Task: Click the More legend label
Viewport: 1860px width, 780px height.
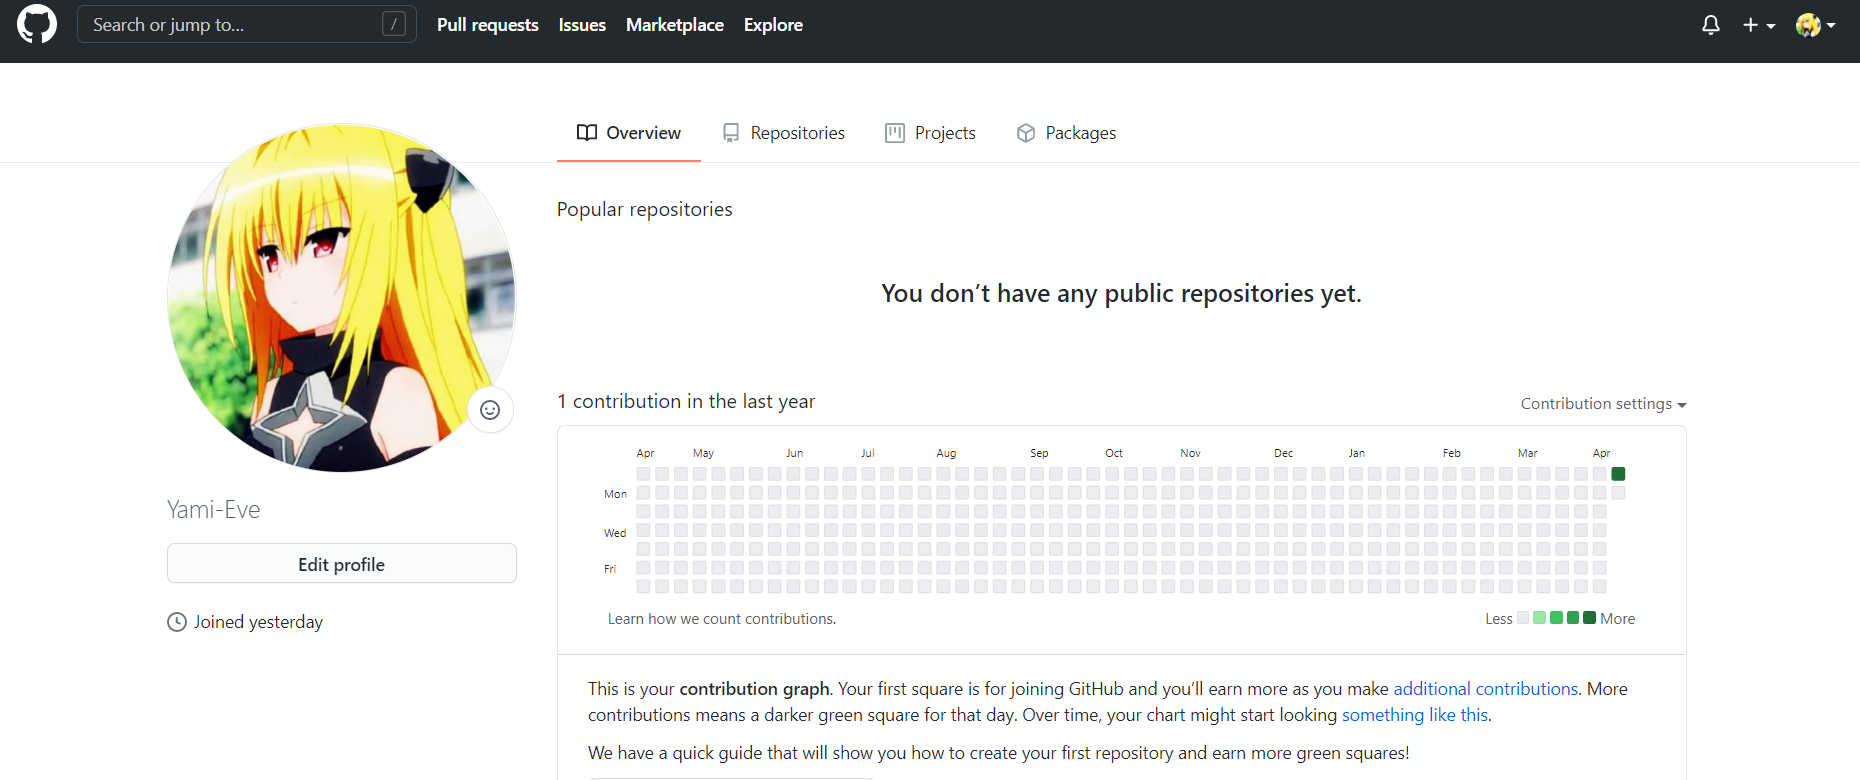Action: click(x=1618, y=619)
